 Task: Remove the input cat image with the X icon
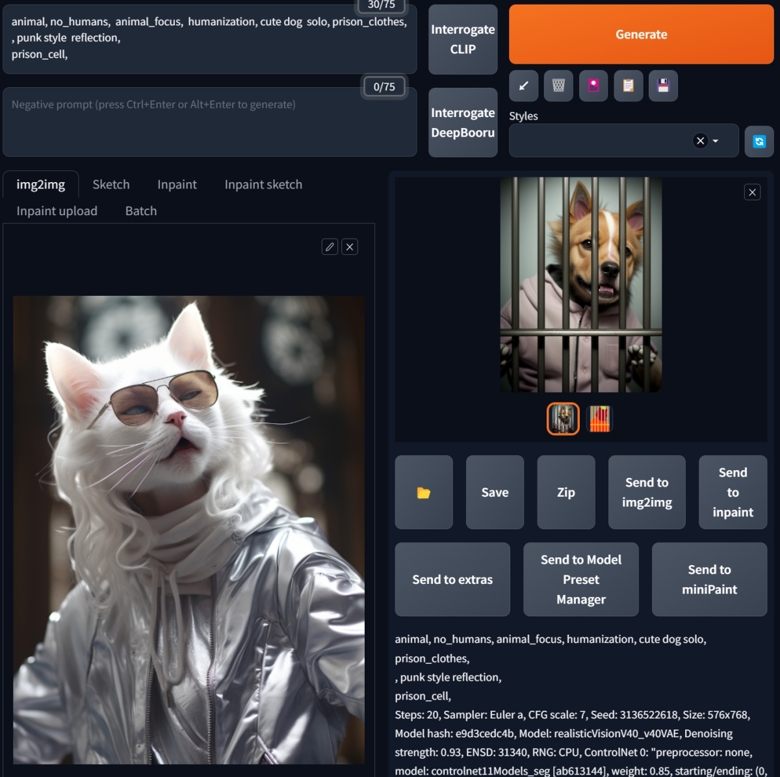(x=350, y=247)
